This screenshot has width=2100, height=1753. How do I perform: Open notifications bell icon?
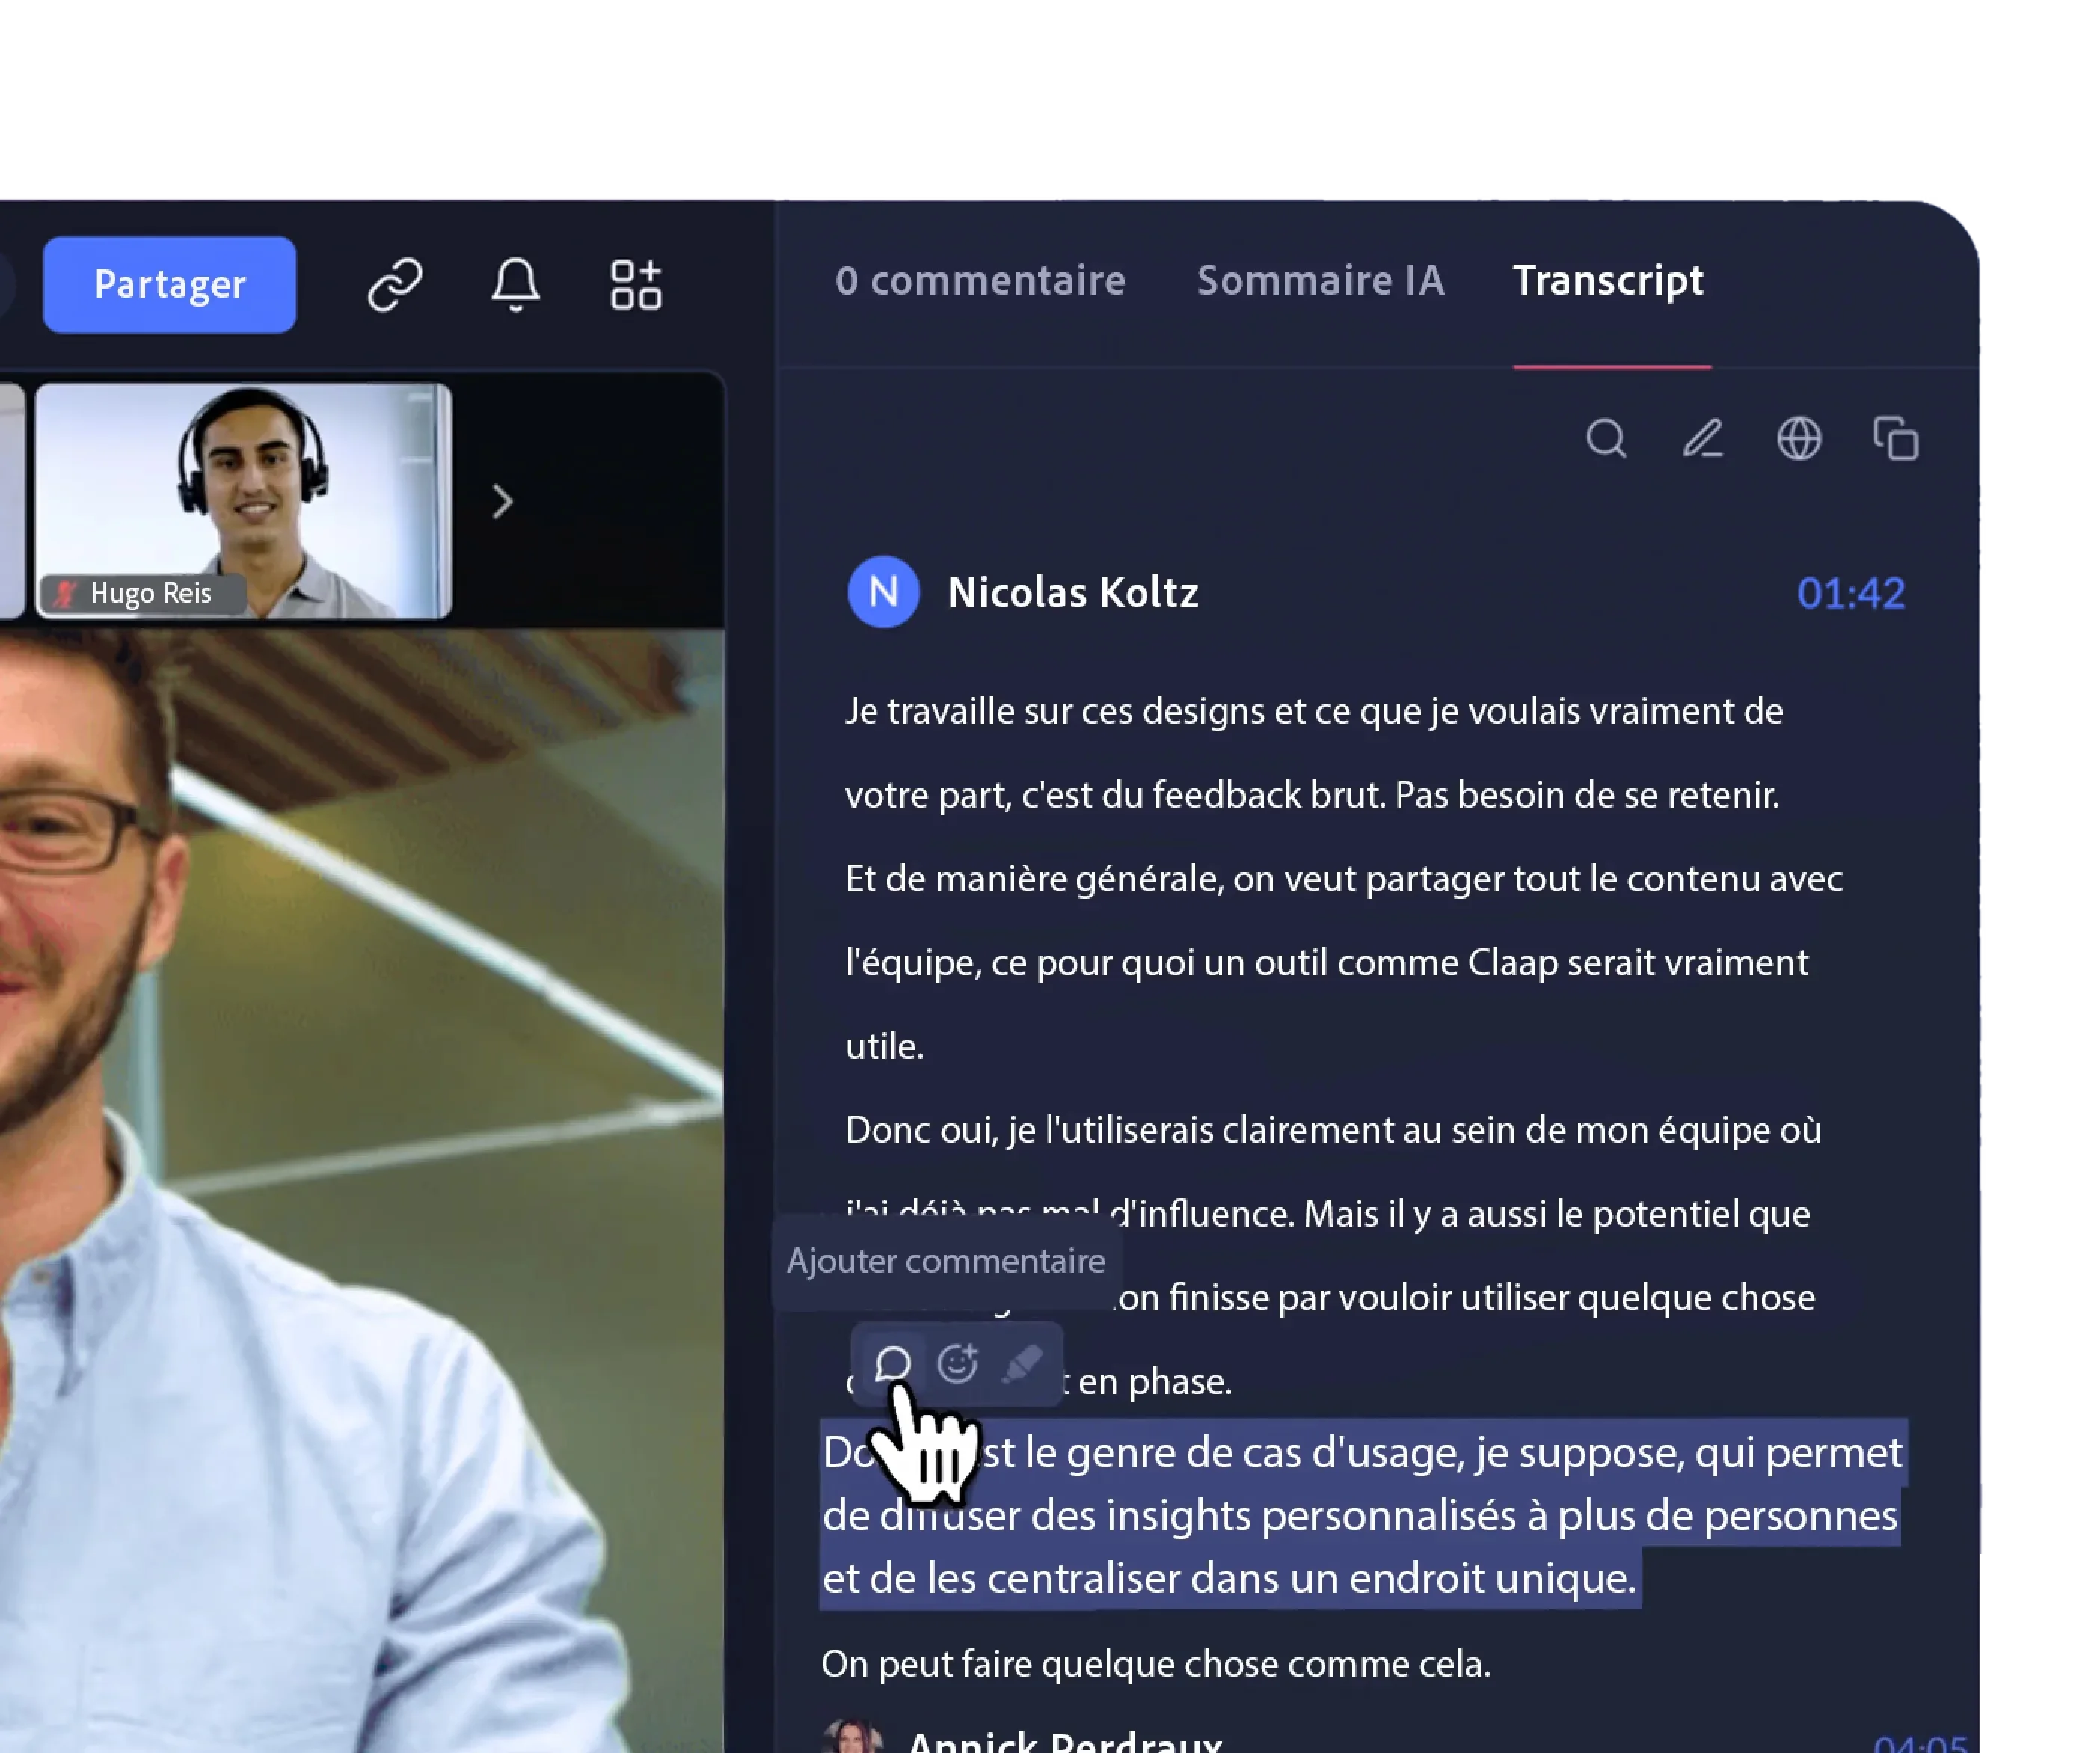[x=515, y=285]
